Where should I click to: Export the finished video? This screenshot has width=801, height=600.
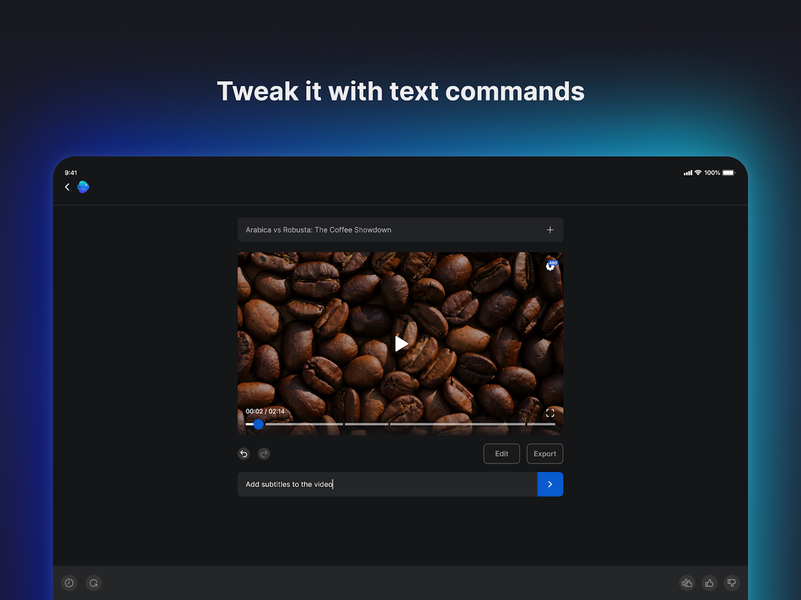[x=544, y=453]
